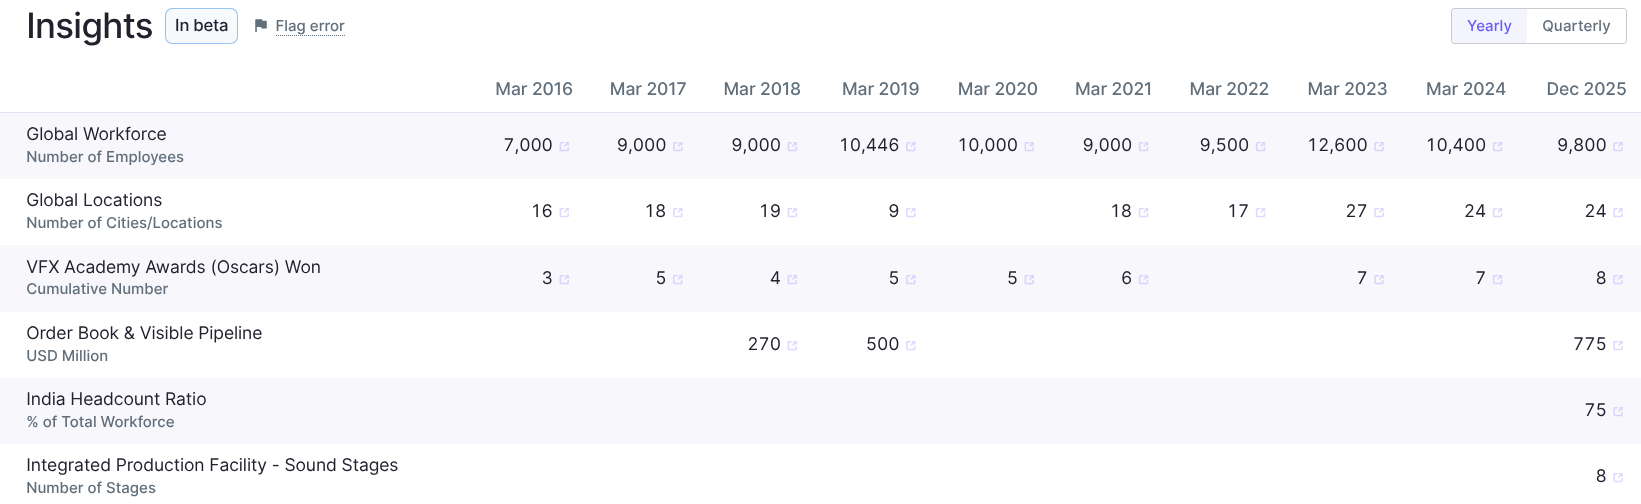
Task: Open source link icon for Mar 2016 workforce 7,000
Action: [x=564, y=146]
